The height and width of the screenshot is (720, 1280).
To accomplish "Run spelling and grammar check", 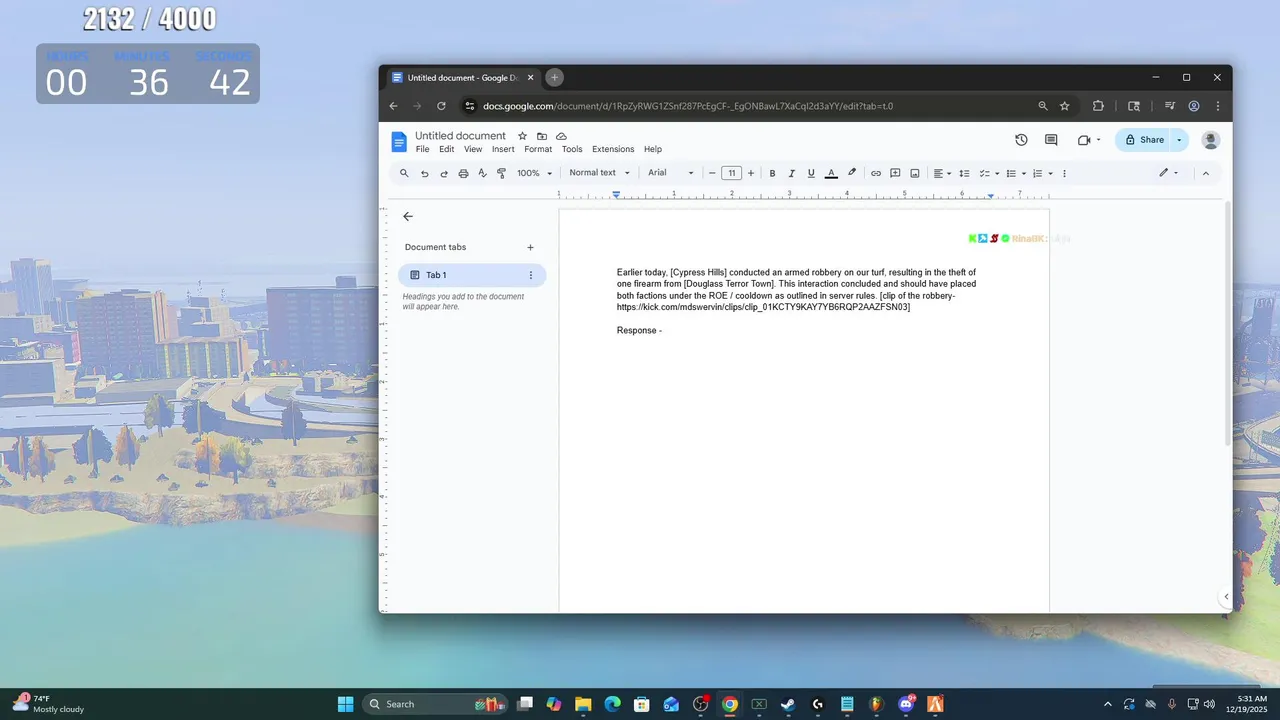I will pos(482,173).
